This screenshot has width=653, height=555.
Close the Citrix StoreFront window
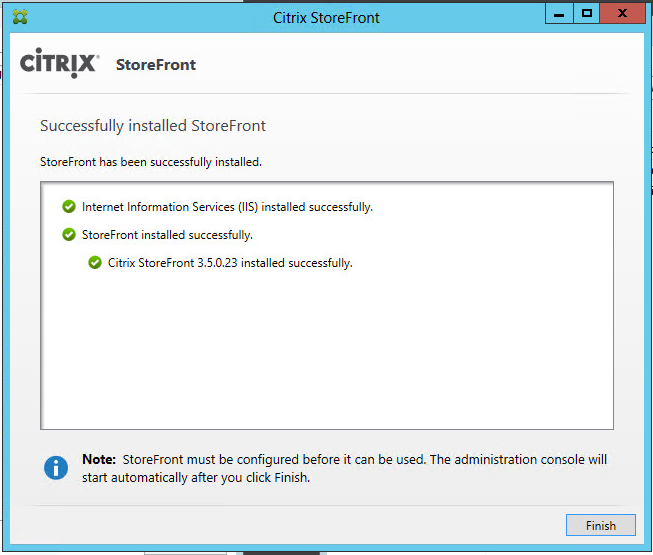(622, 14)
